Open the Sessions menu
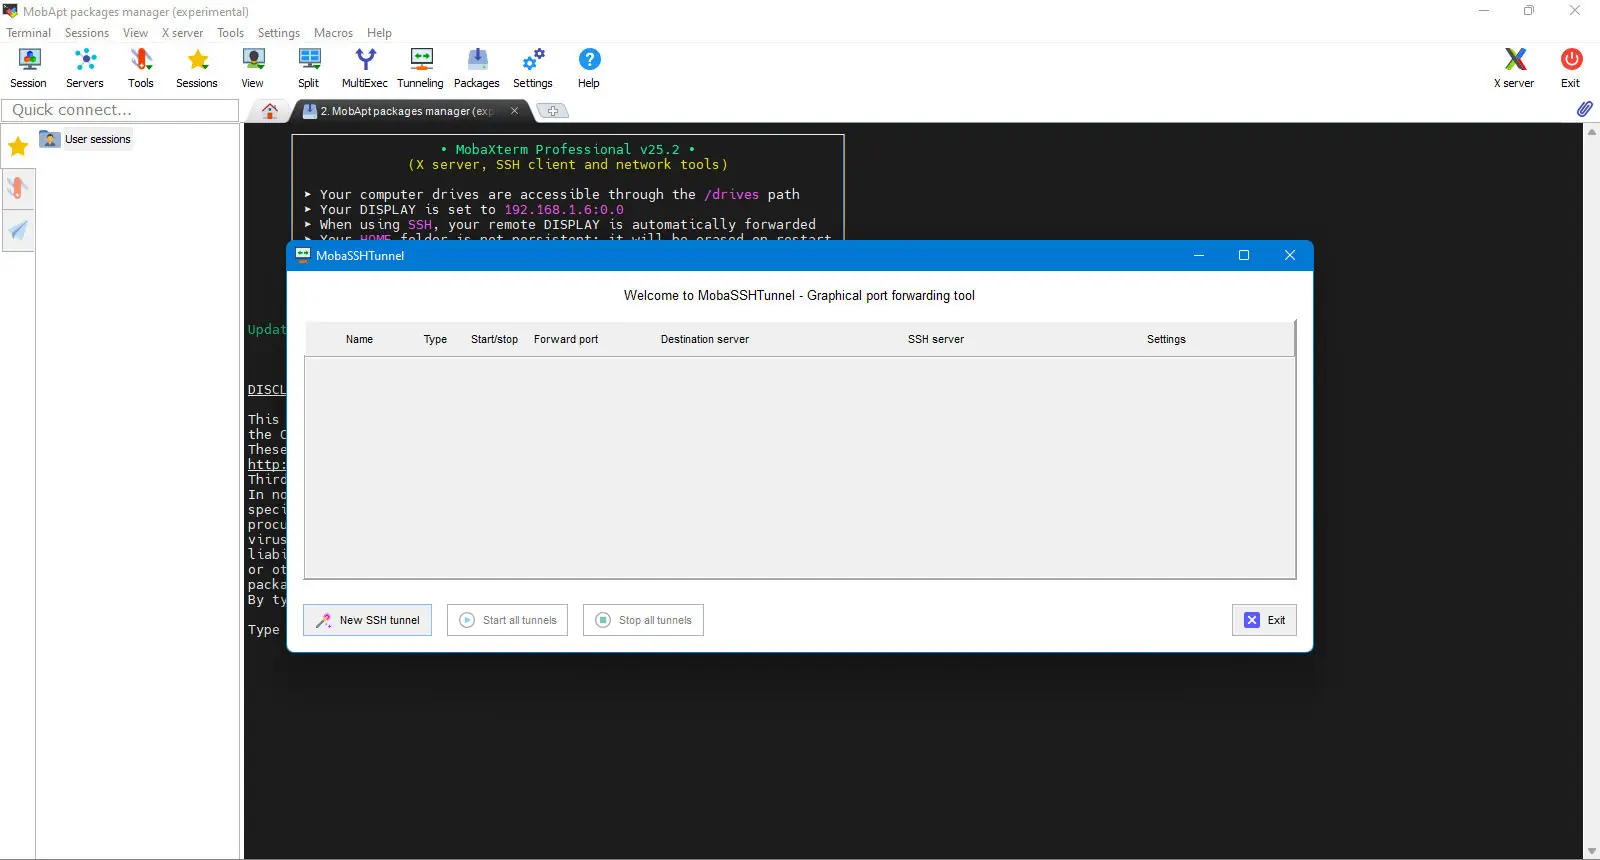 (87, 33)
